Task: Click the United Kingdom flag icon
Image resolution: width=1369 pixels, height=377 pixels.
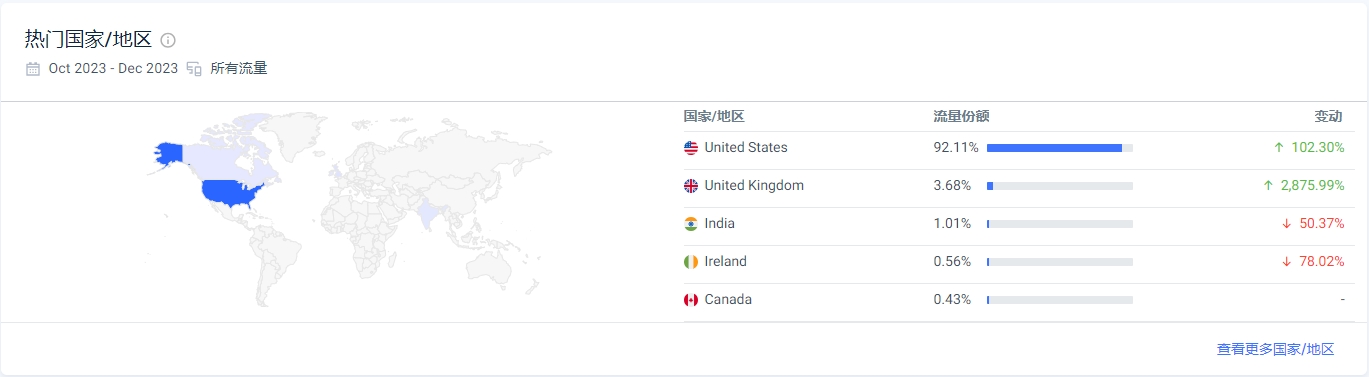Action: 691,186
